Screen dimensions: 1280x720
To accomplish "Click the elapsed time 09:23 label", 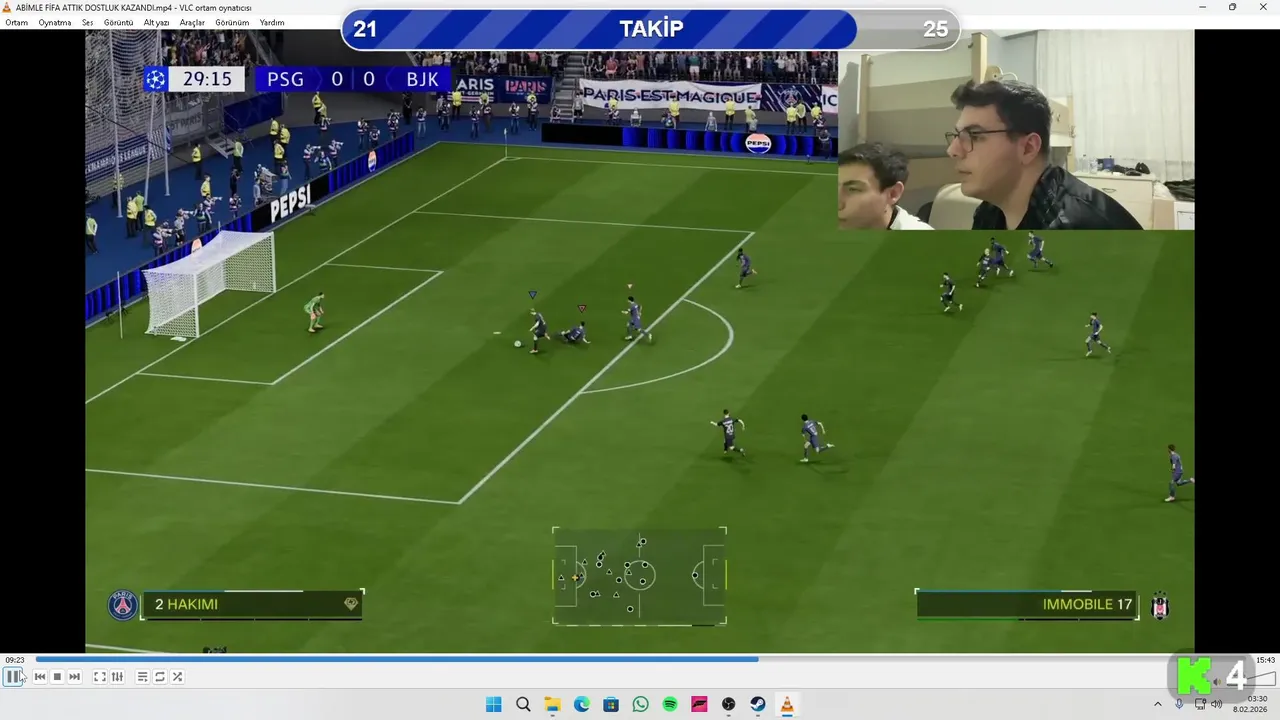I will (15, 660).
